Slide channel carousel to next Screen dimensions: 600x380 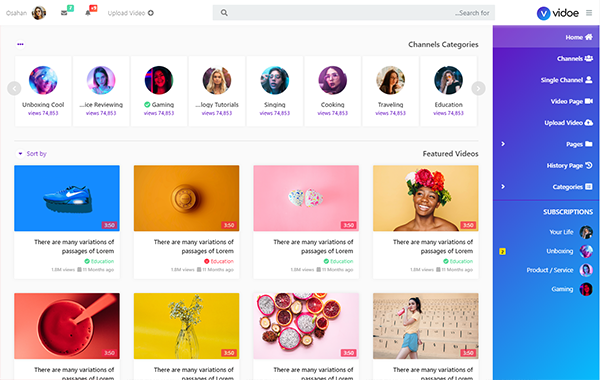[x=478, y=88]
